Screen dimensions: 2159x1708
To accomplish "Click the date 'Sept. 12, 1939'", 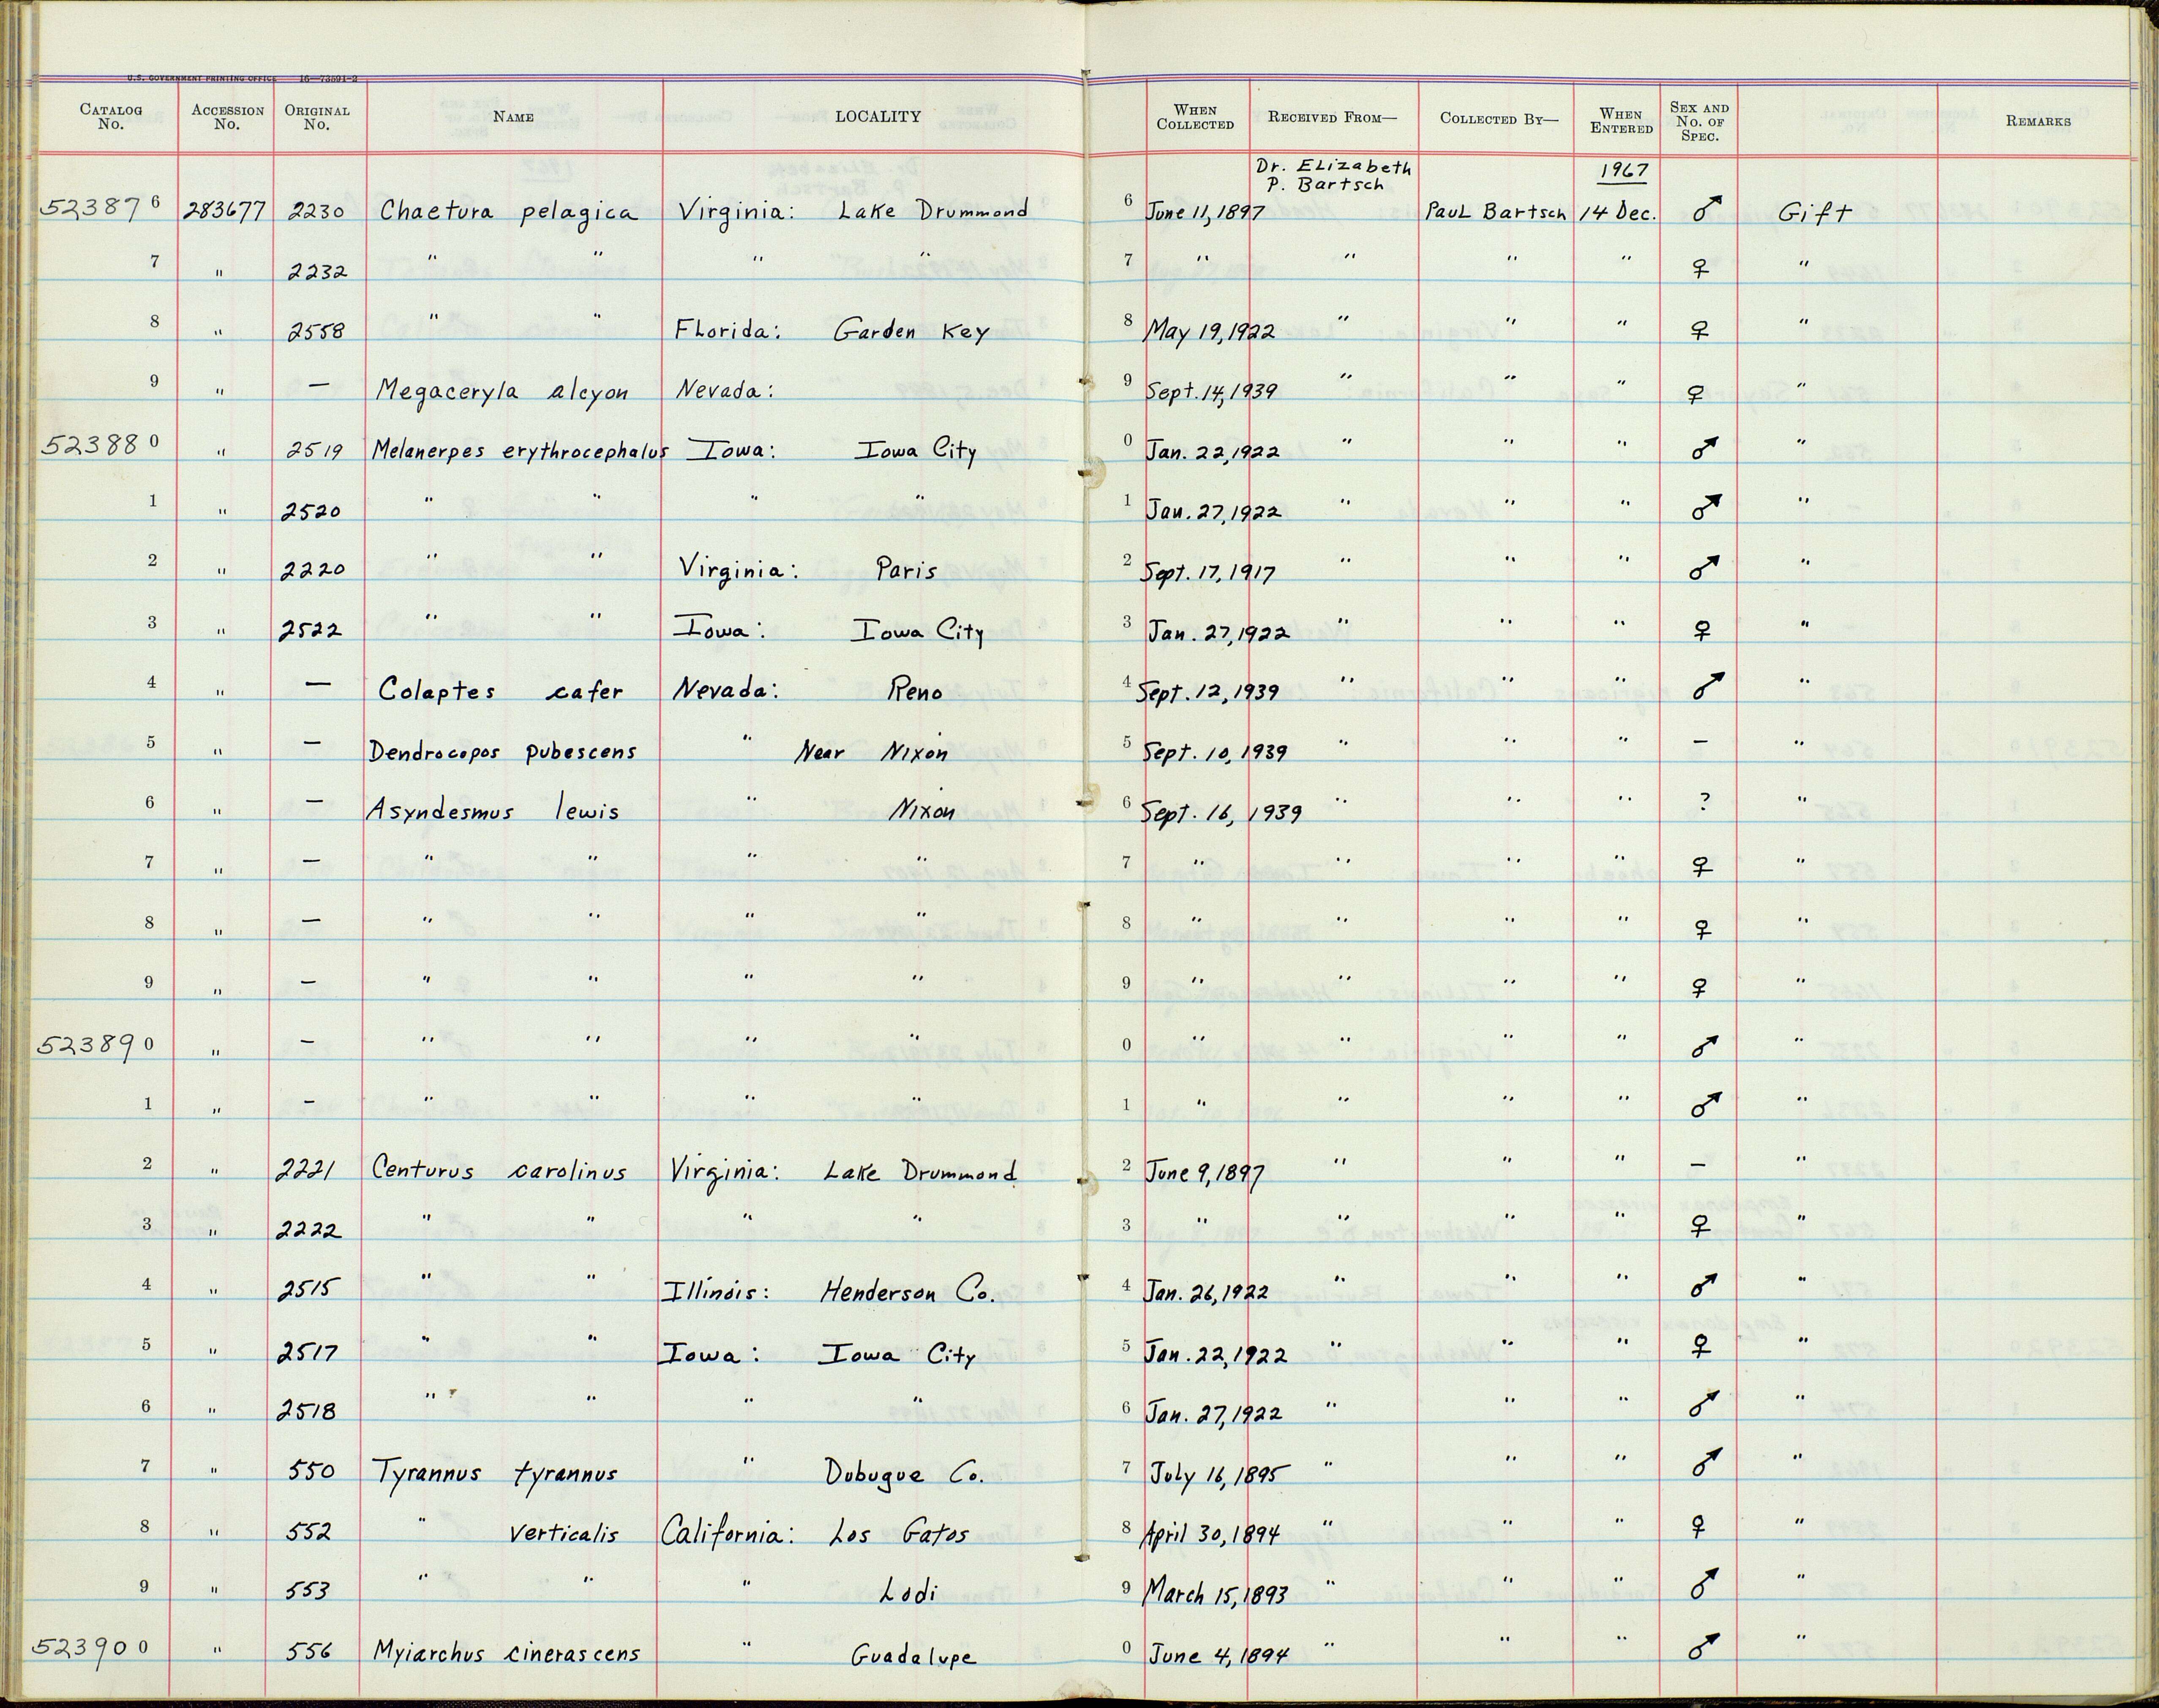I will tap(1208, 692).
